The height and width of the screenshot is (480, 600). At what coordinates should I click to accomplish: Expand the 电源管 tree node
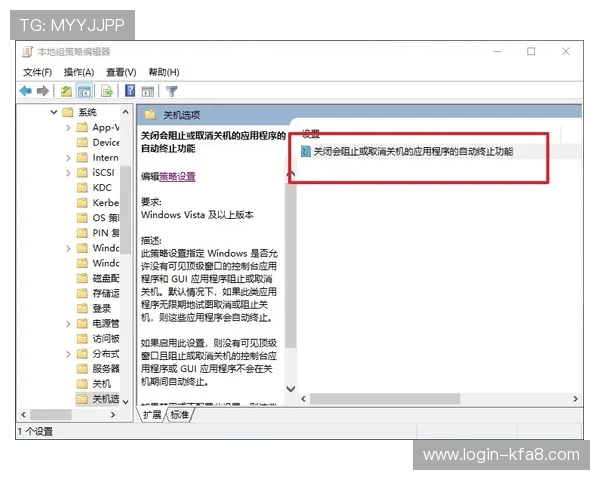tap(68, 324)
